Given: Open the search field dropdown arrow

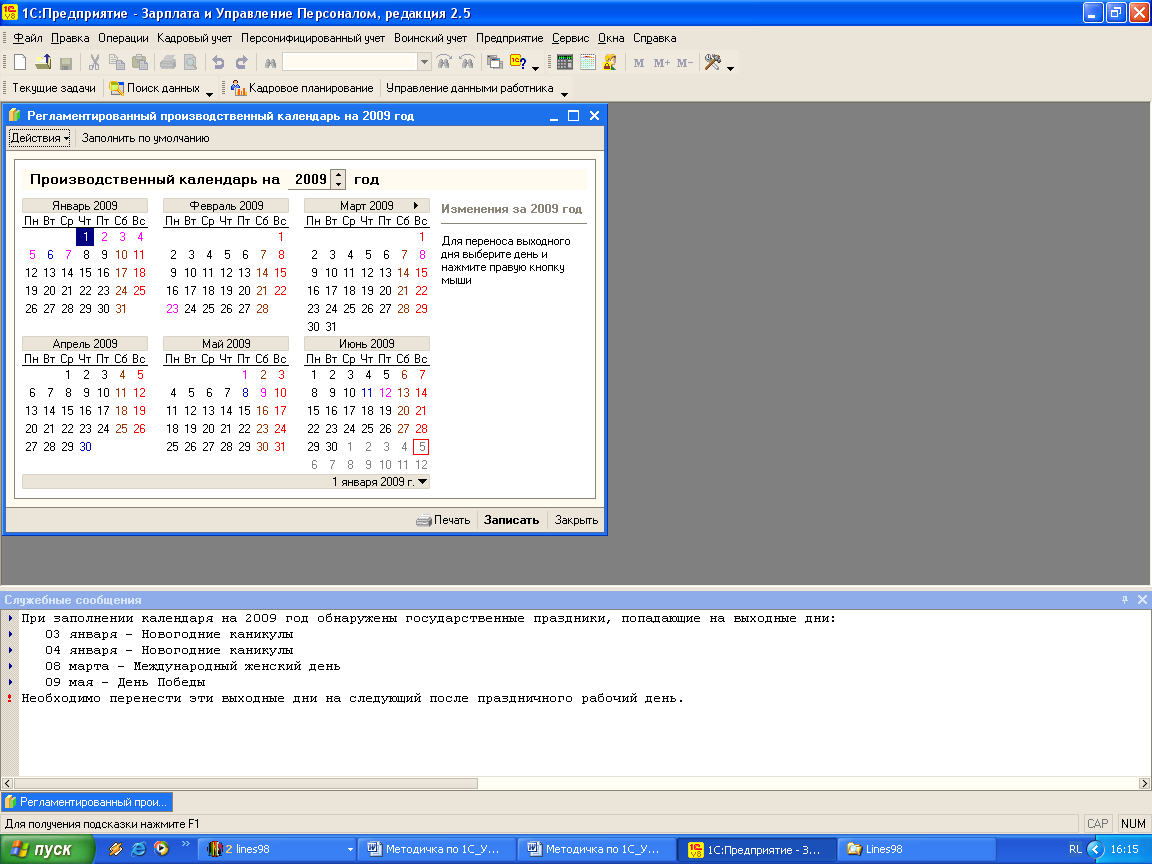Looking at the screenshot, I should pos(424,62).
